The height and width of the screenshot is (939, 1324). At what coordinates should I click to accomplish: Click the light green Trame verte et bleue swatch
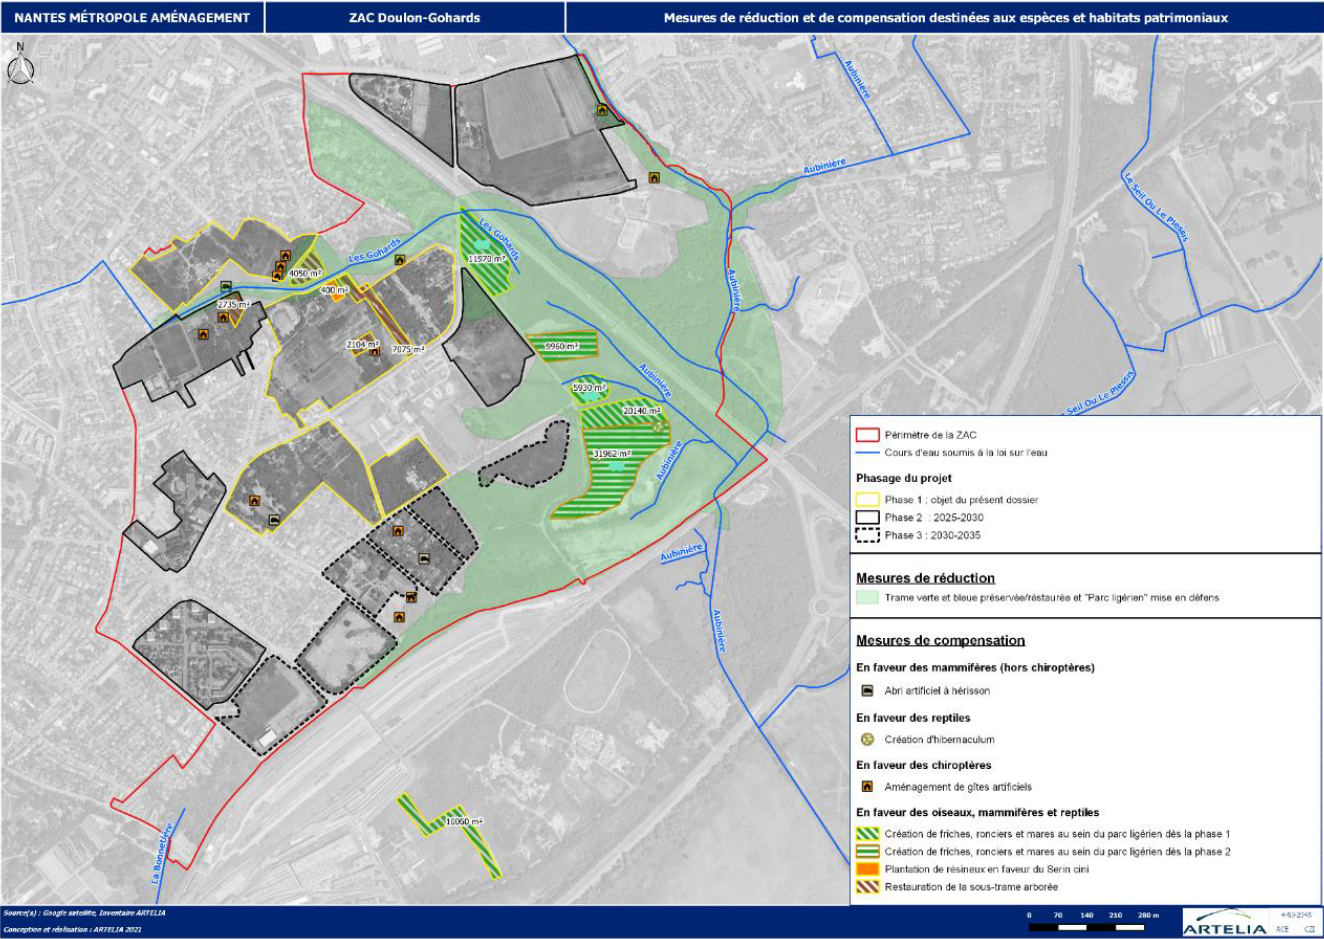coord(867,598)
